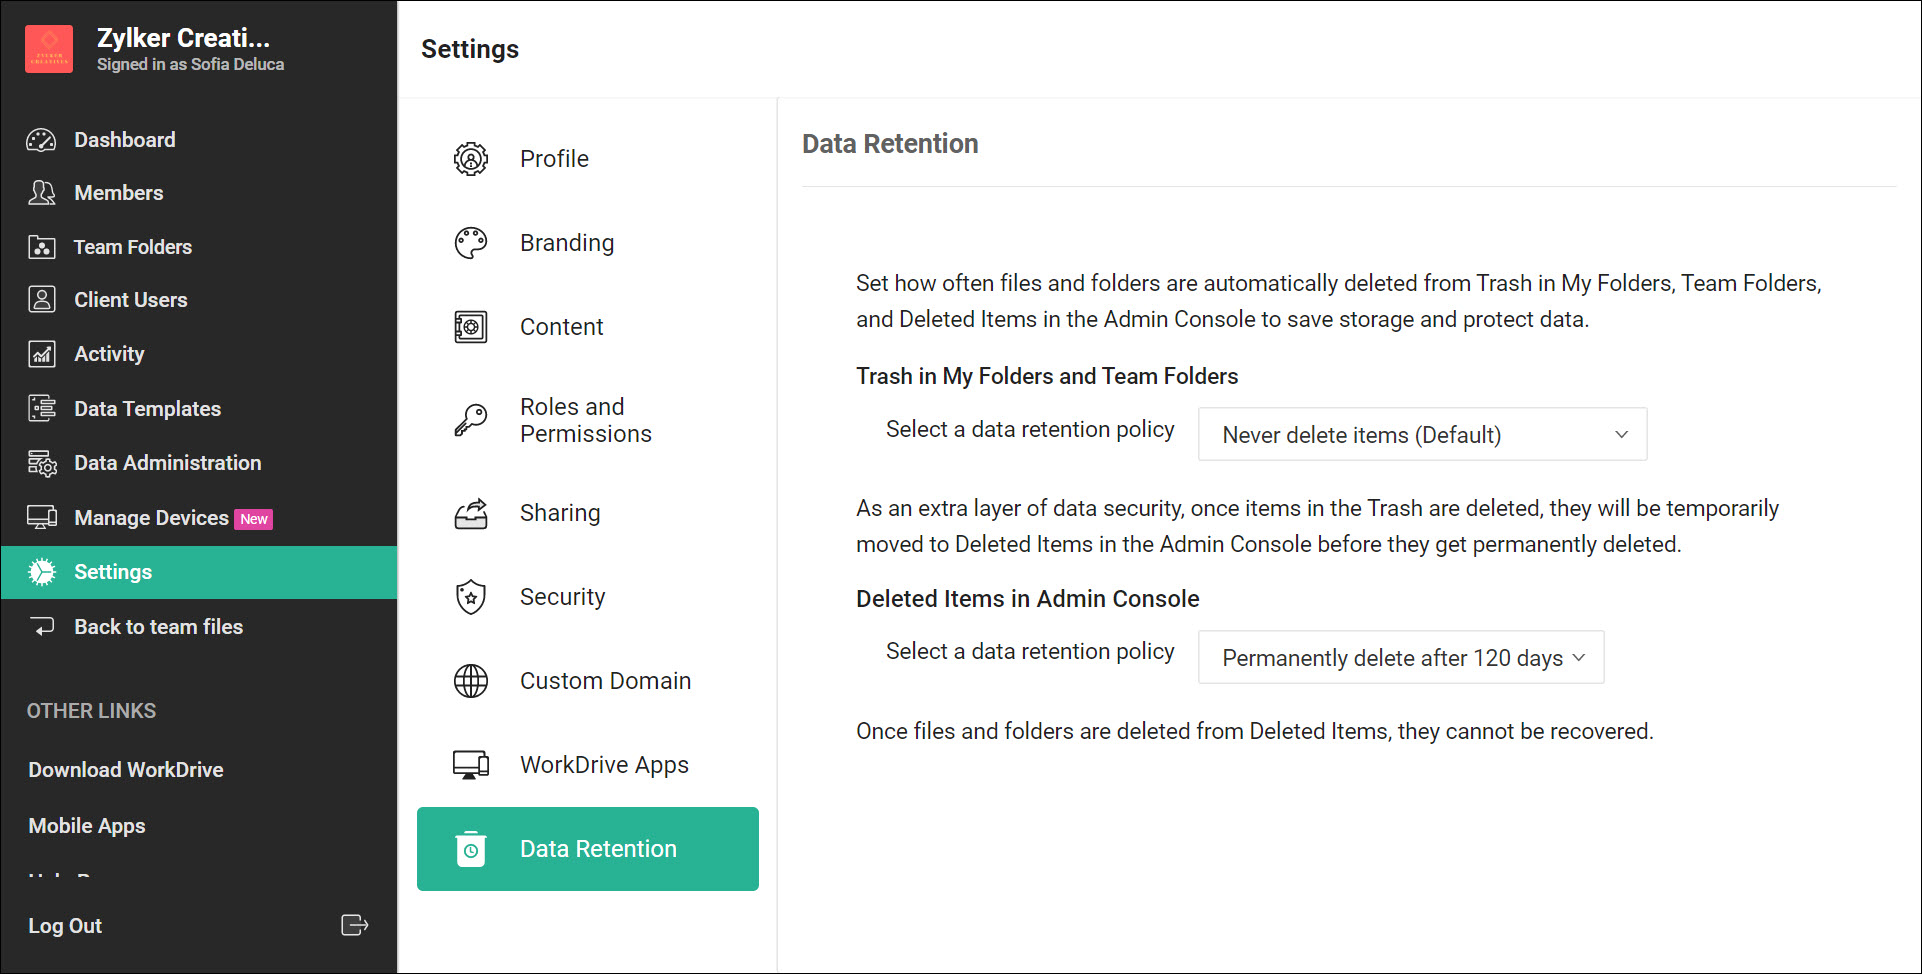Screen dimensions: 1922x974
Task: Click the Branding palette icon
Action: pyautogui.click(x=471, y=243)
